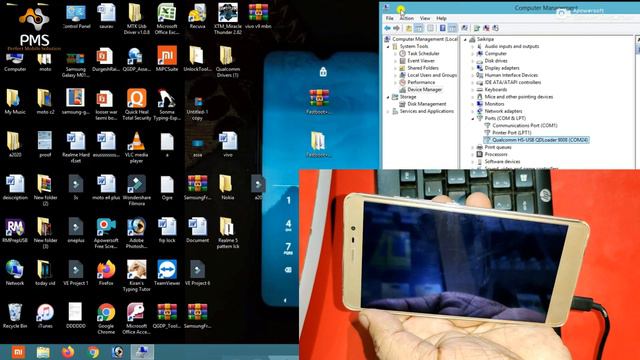The height and width of the screenshot is (360, 640).
Task: Click Mi icon on the taskbar
Action: [18, 352]
